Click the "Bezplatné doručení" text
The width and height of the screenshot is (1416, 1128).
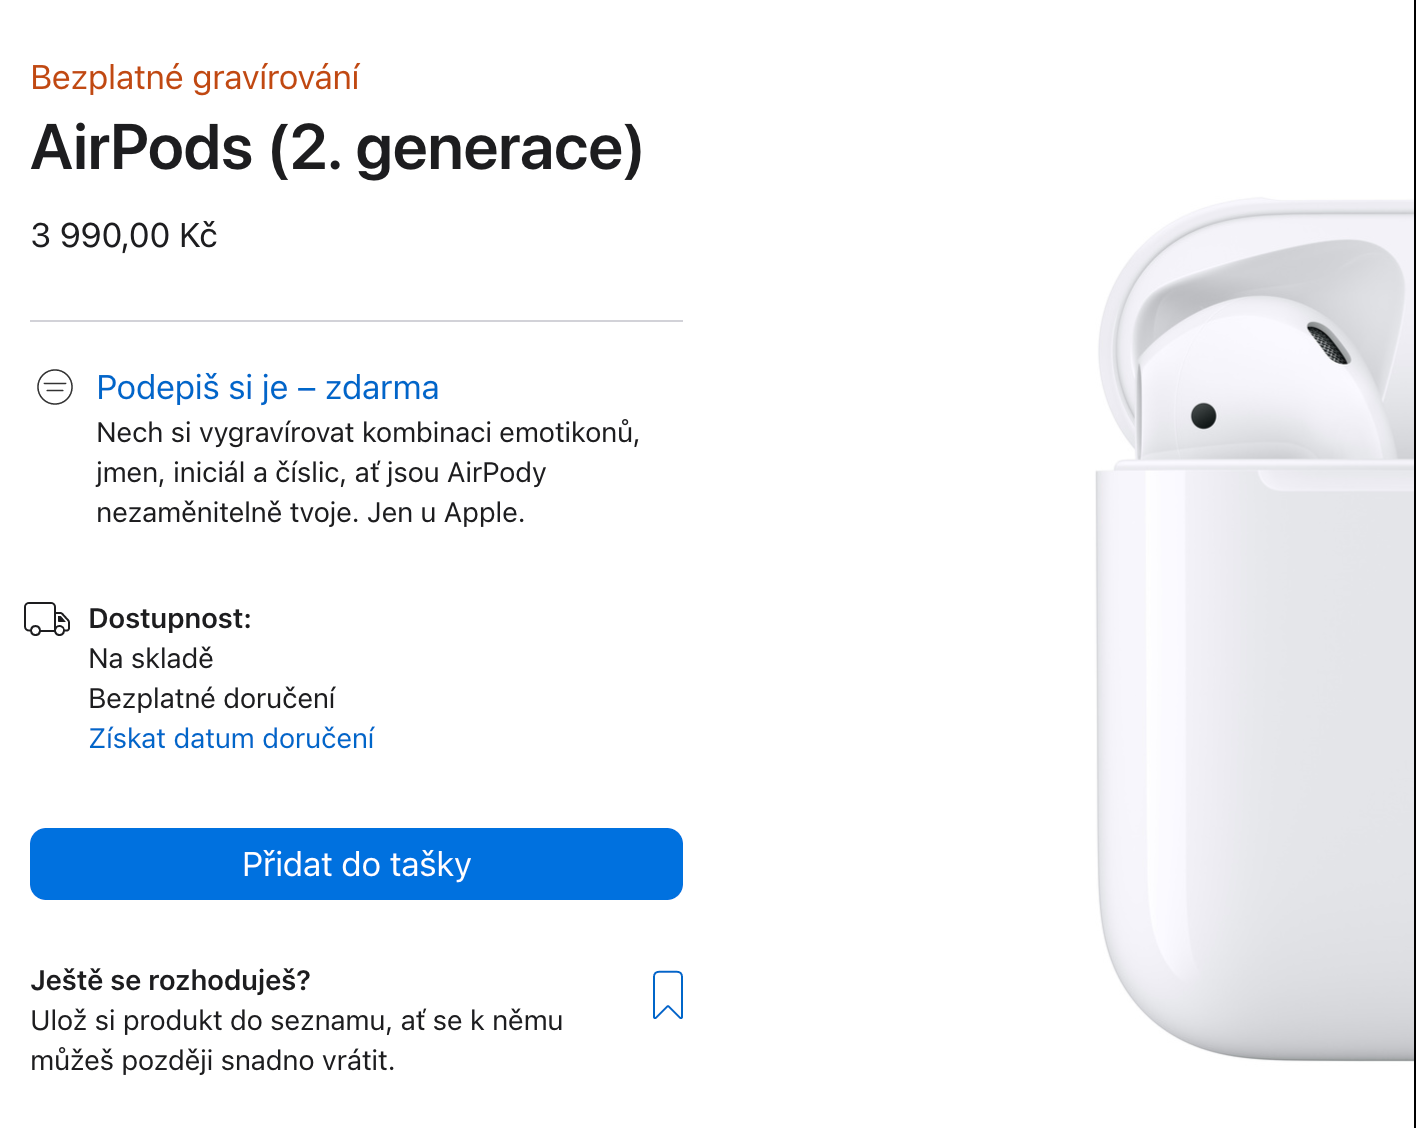coord(212,698)
